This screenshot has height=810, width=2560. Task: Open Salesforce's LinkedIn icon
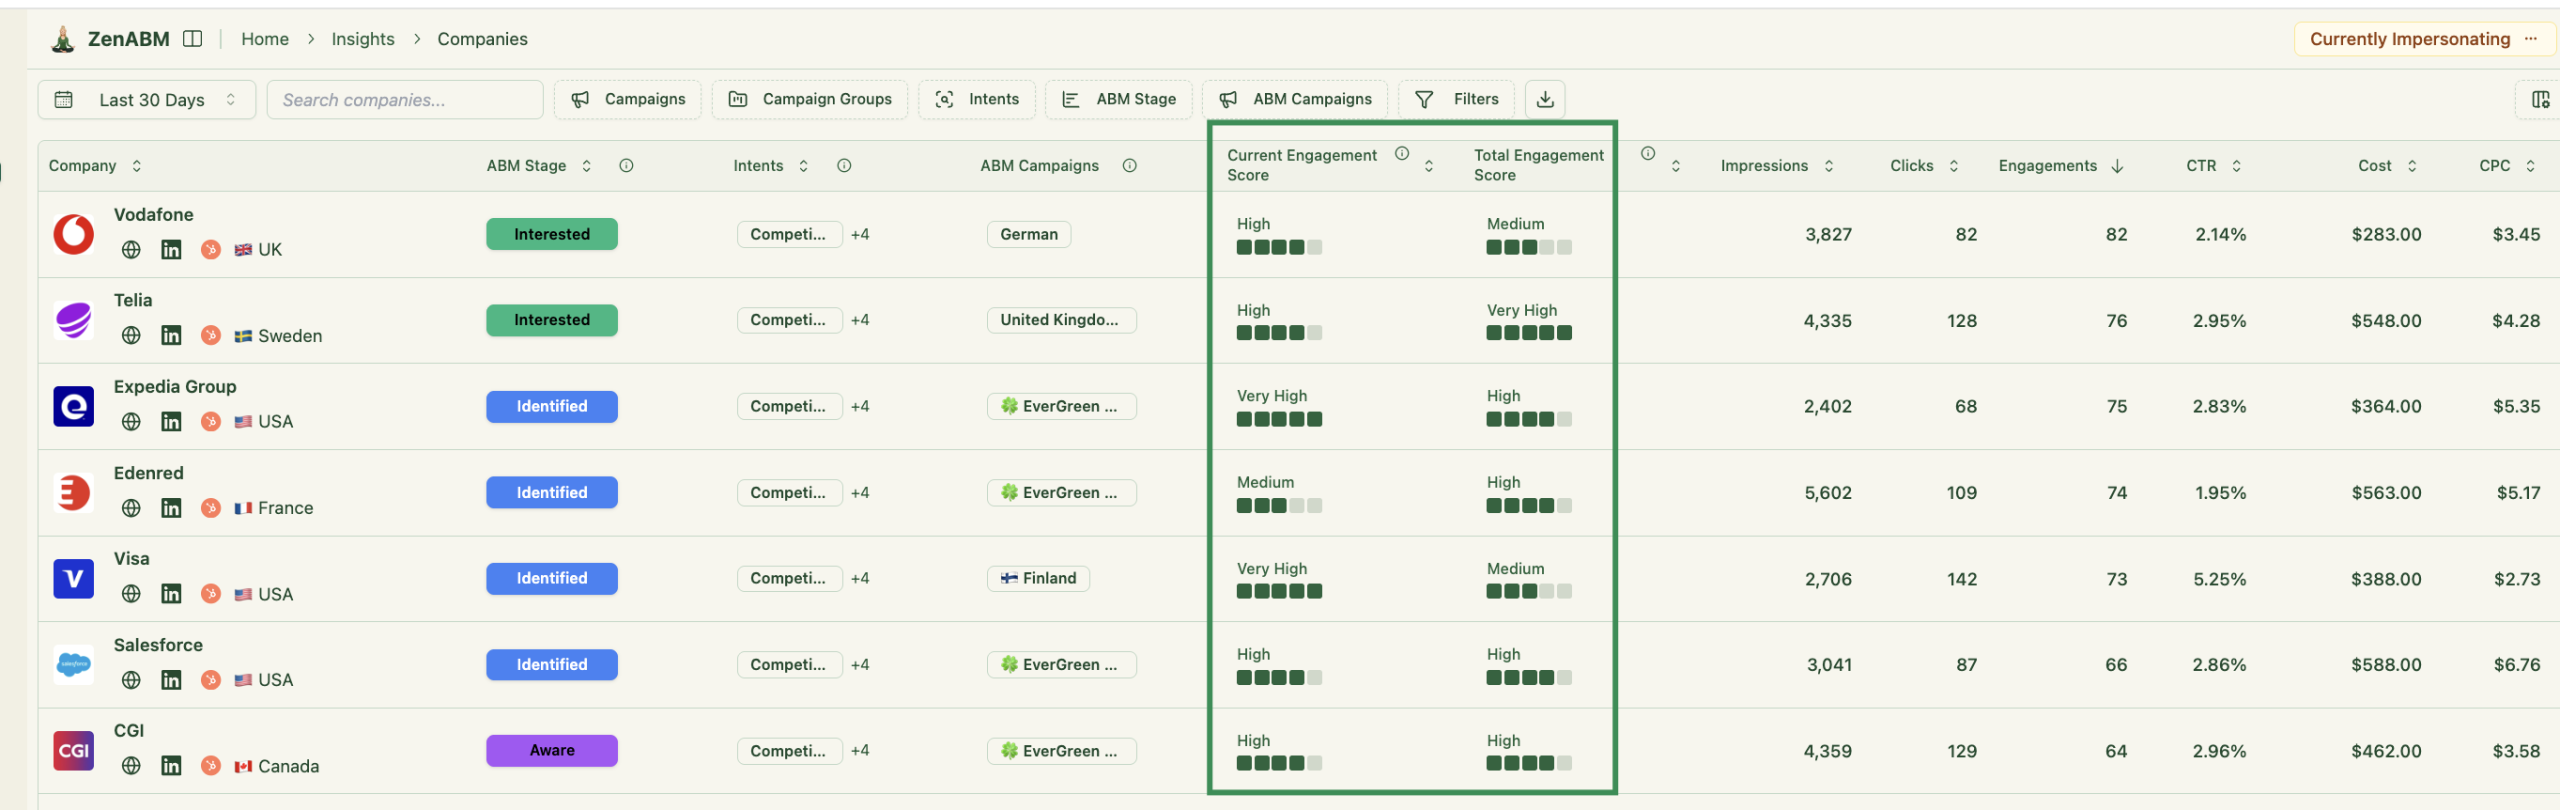(x=171, y=680)
